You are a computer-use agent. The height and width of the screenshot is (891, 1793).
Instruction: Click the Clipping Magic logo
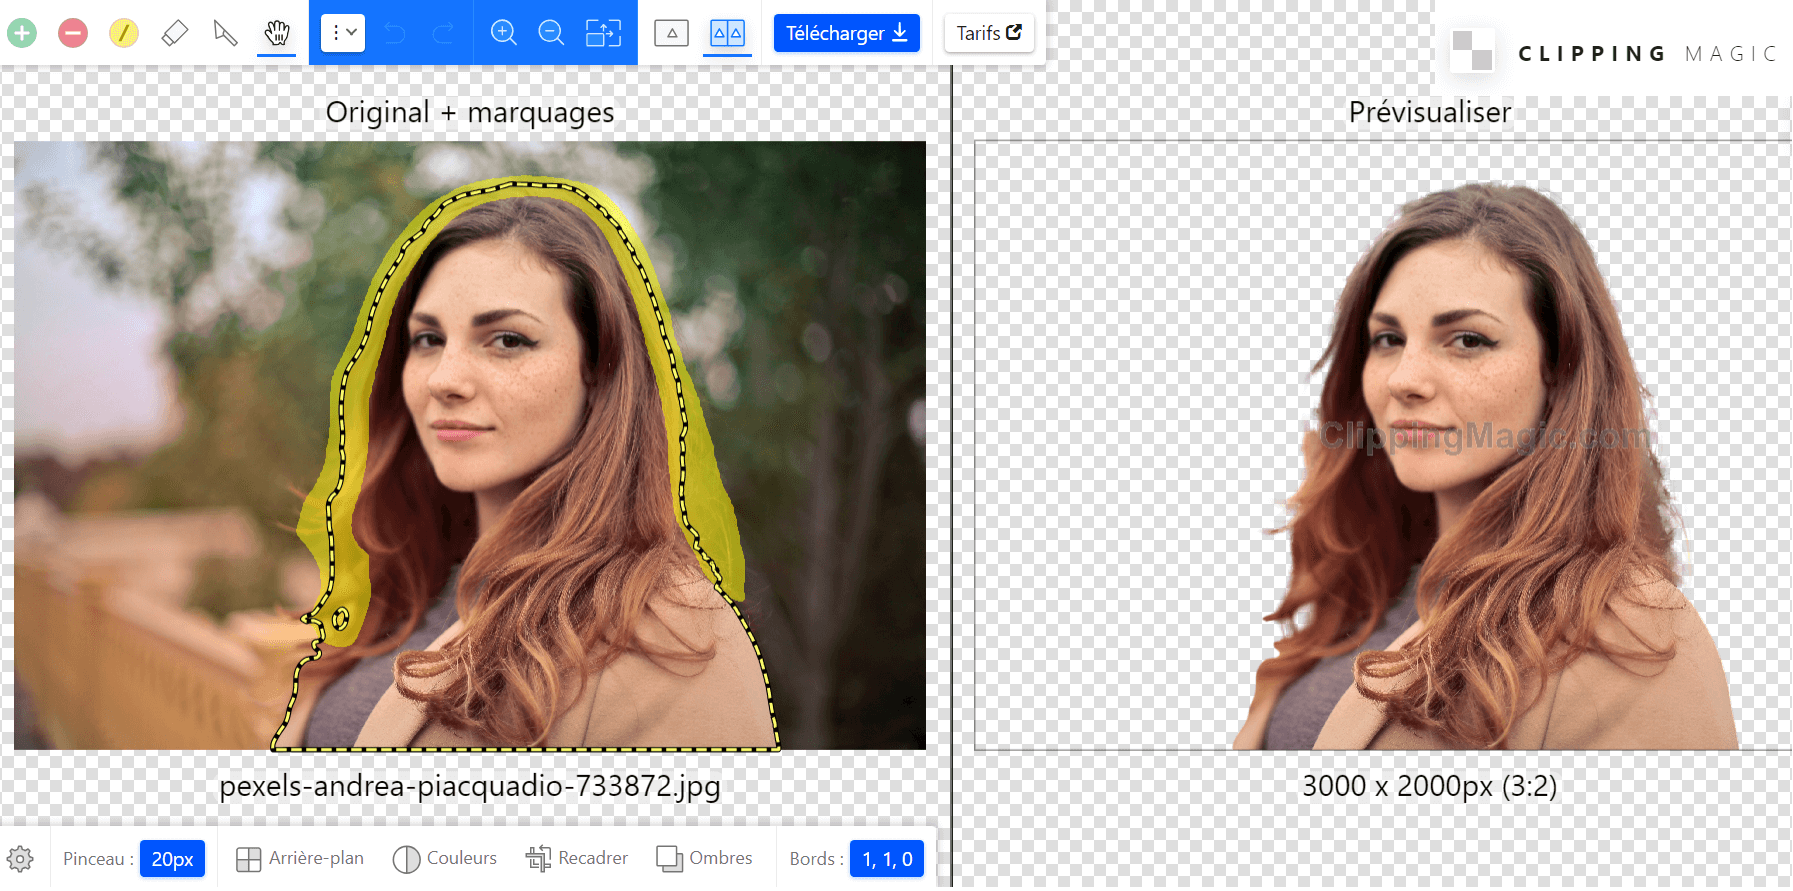[x=1615, y=52]
